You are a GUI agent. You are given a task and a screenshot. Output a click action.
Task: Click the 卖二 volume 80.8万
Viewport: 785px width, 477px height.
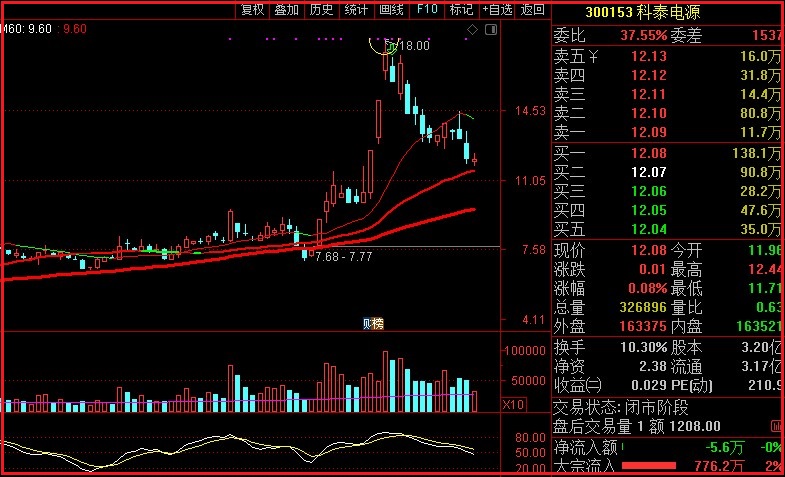[760, 113]
